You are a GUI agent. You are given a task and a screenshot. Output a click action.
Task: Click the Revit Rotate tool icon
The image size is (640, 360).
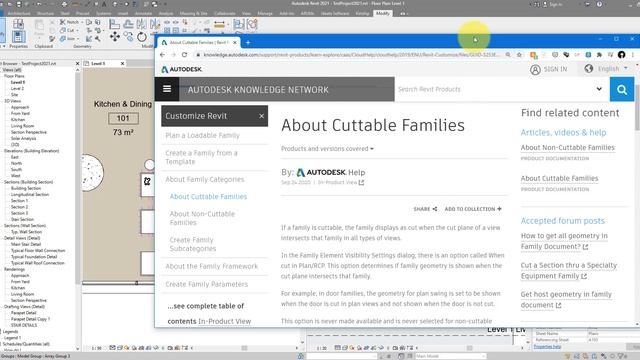click(141, 37)
